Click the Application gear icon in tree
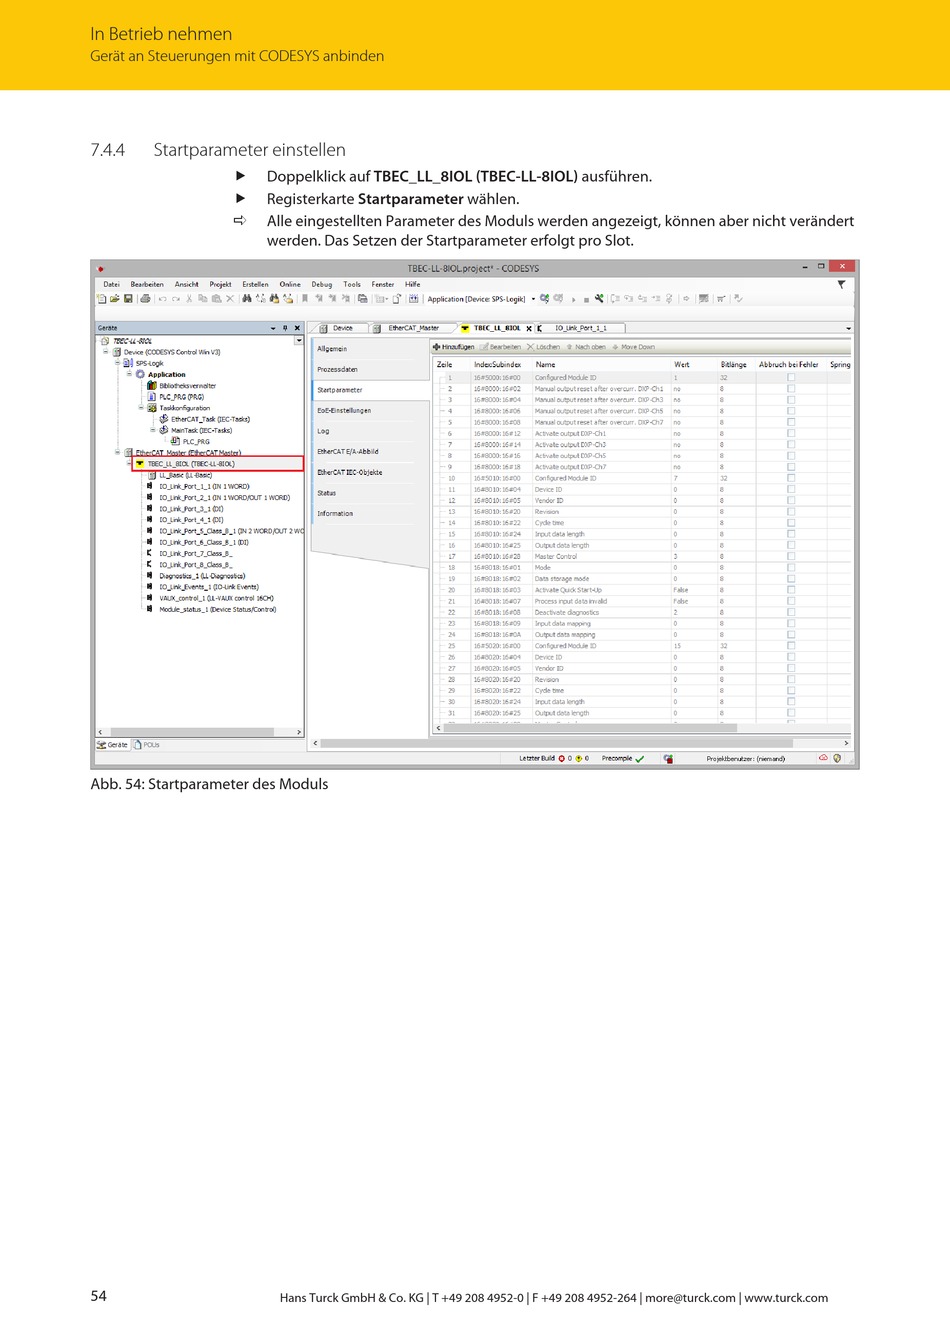The width and height of the screenshot is (950, 1343). coord(141,375)
